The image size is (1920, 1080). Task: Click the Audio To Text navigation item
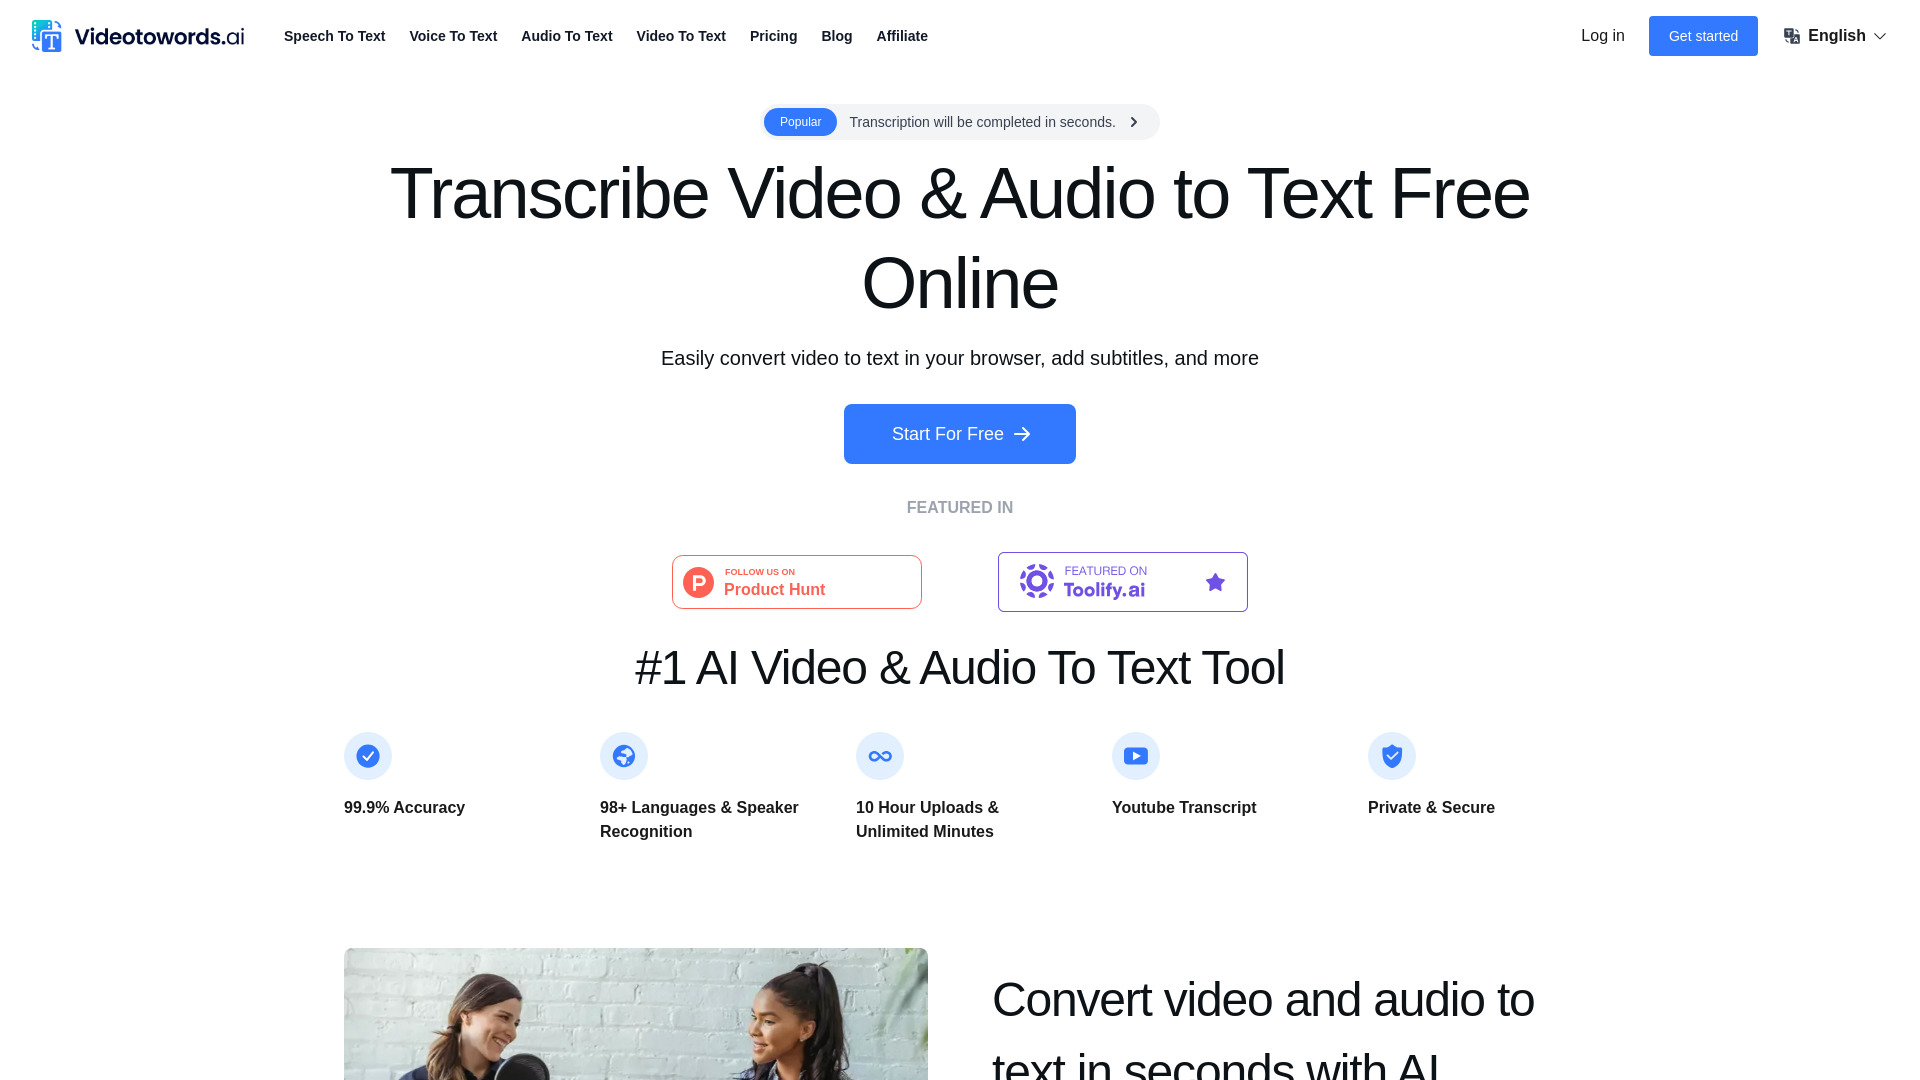[566, 36]
